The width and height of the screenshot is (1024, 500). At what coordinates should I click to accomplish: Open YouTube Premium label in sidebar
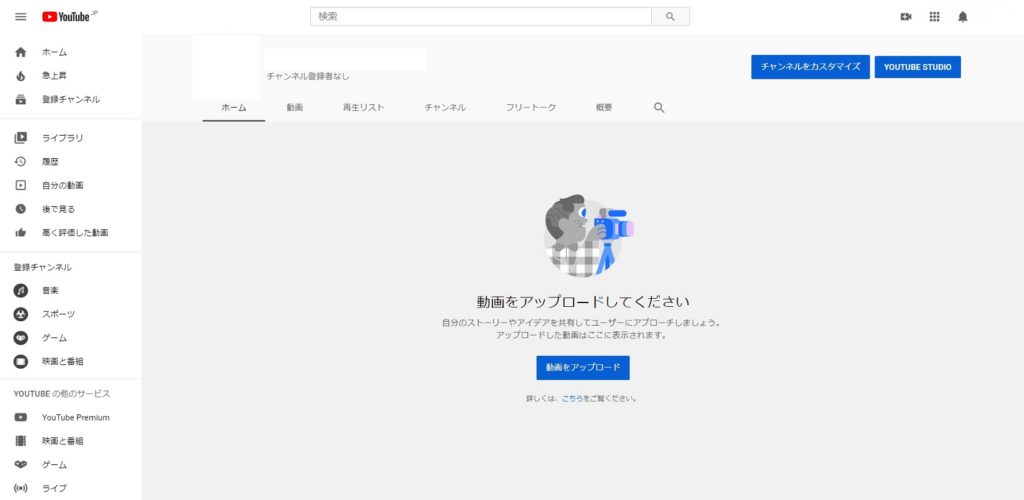[76, 417]
